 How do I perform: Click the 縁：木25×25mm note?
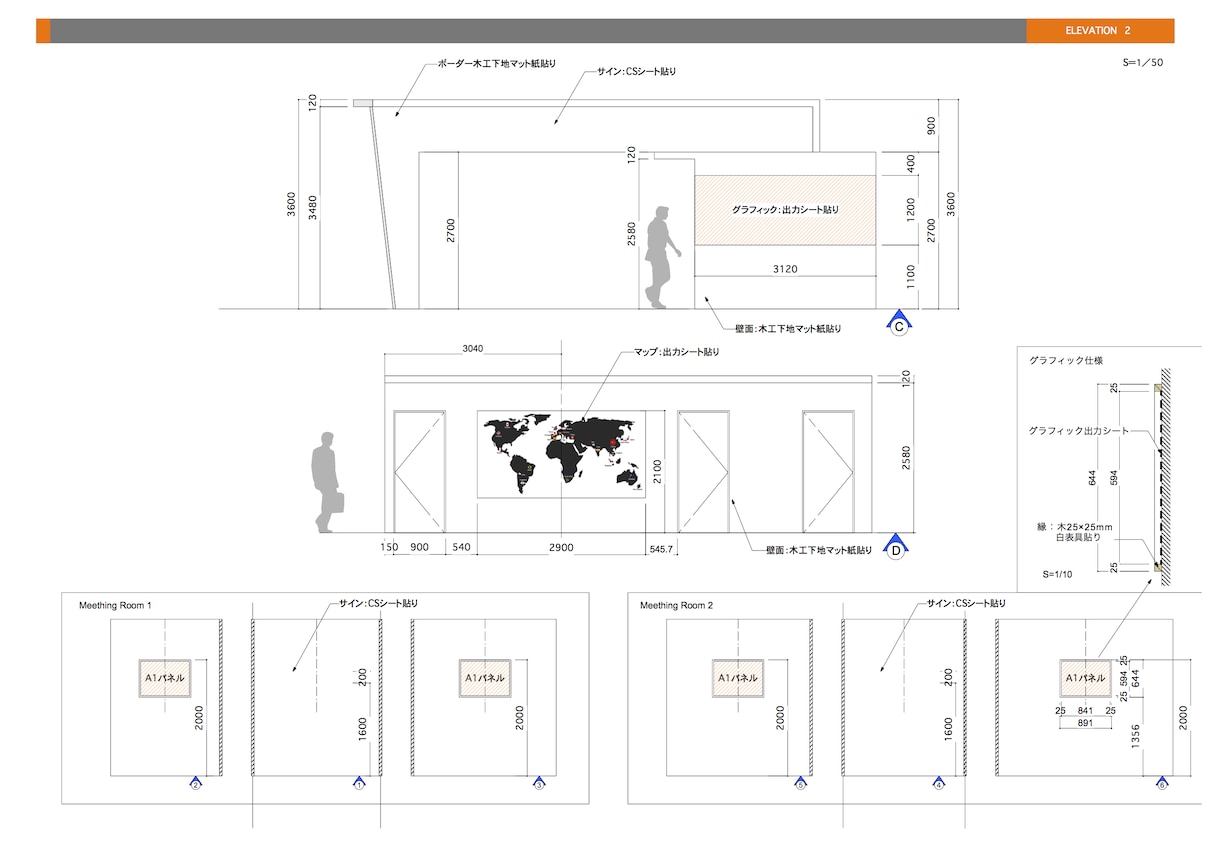point(1075,526)
